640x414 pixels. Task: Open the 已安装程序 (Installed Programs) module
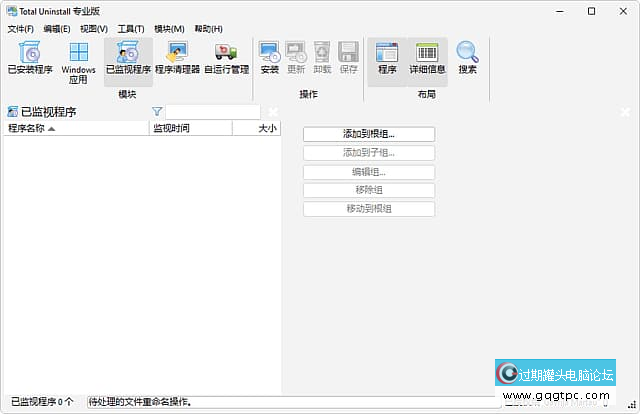(x=30, y=59)
